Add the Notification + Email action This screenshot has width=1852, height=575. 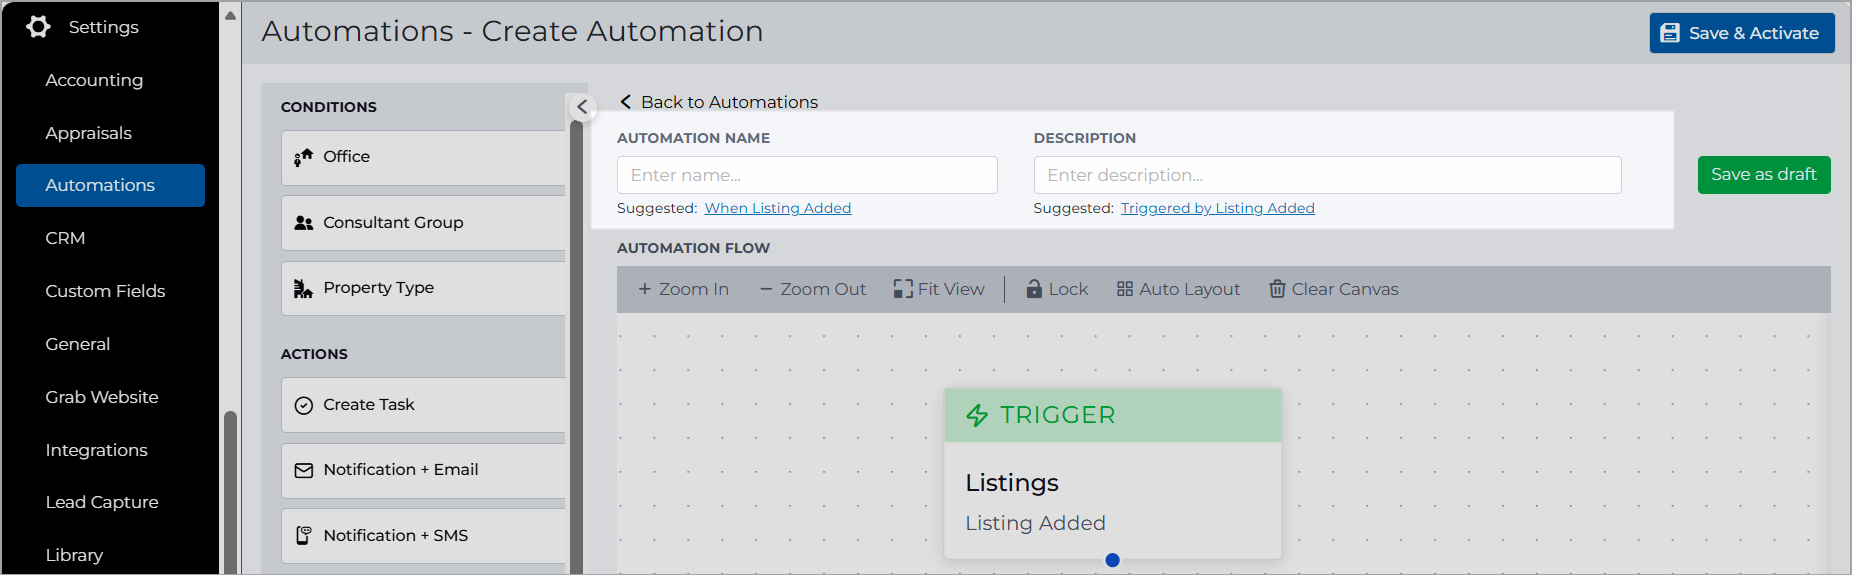tap(424, 470)
